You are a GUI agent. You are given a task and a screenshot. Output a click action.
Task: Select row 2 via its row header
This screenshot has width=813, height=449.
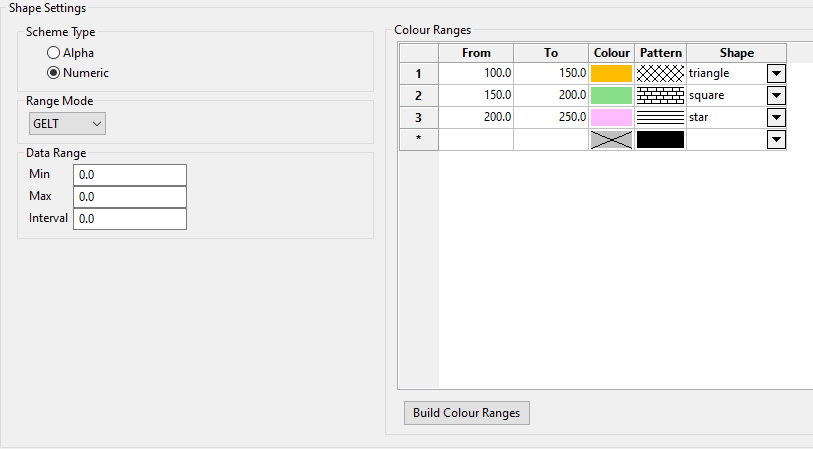(418, 95)
